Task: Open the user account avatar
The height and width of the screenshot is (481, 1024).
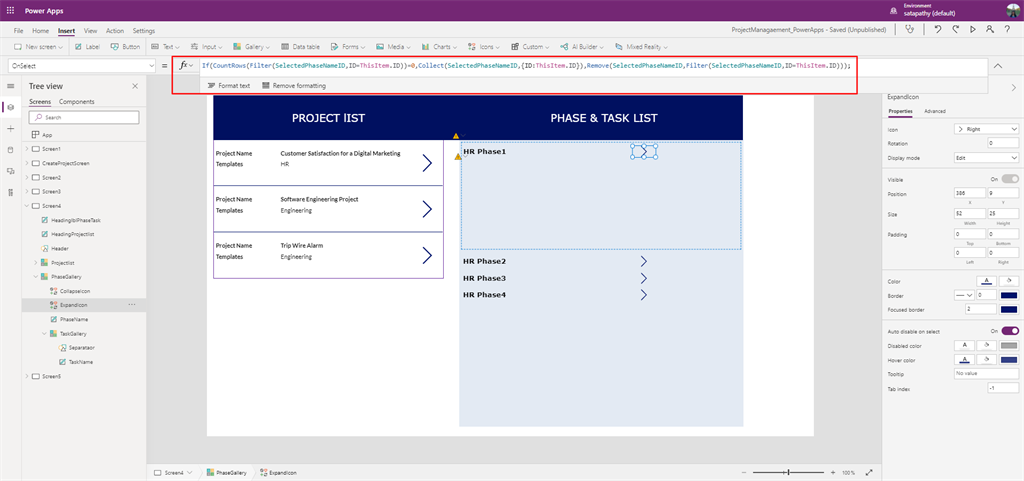Action: 1014,10
